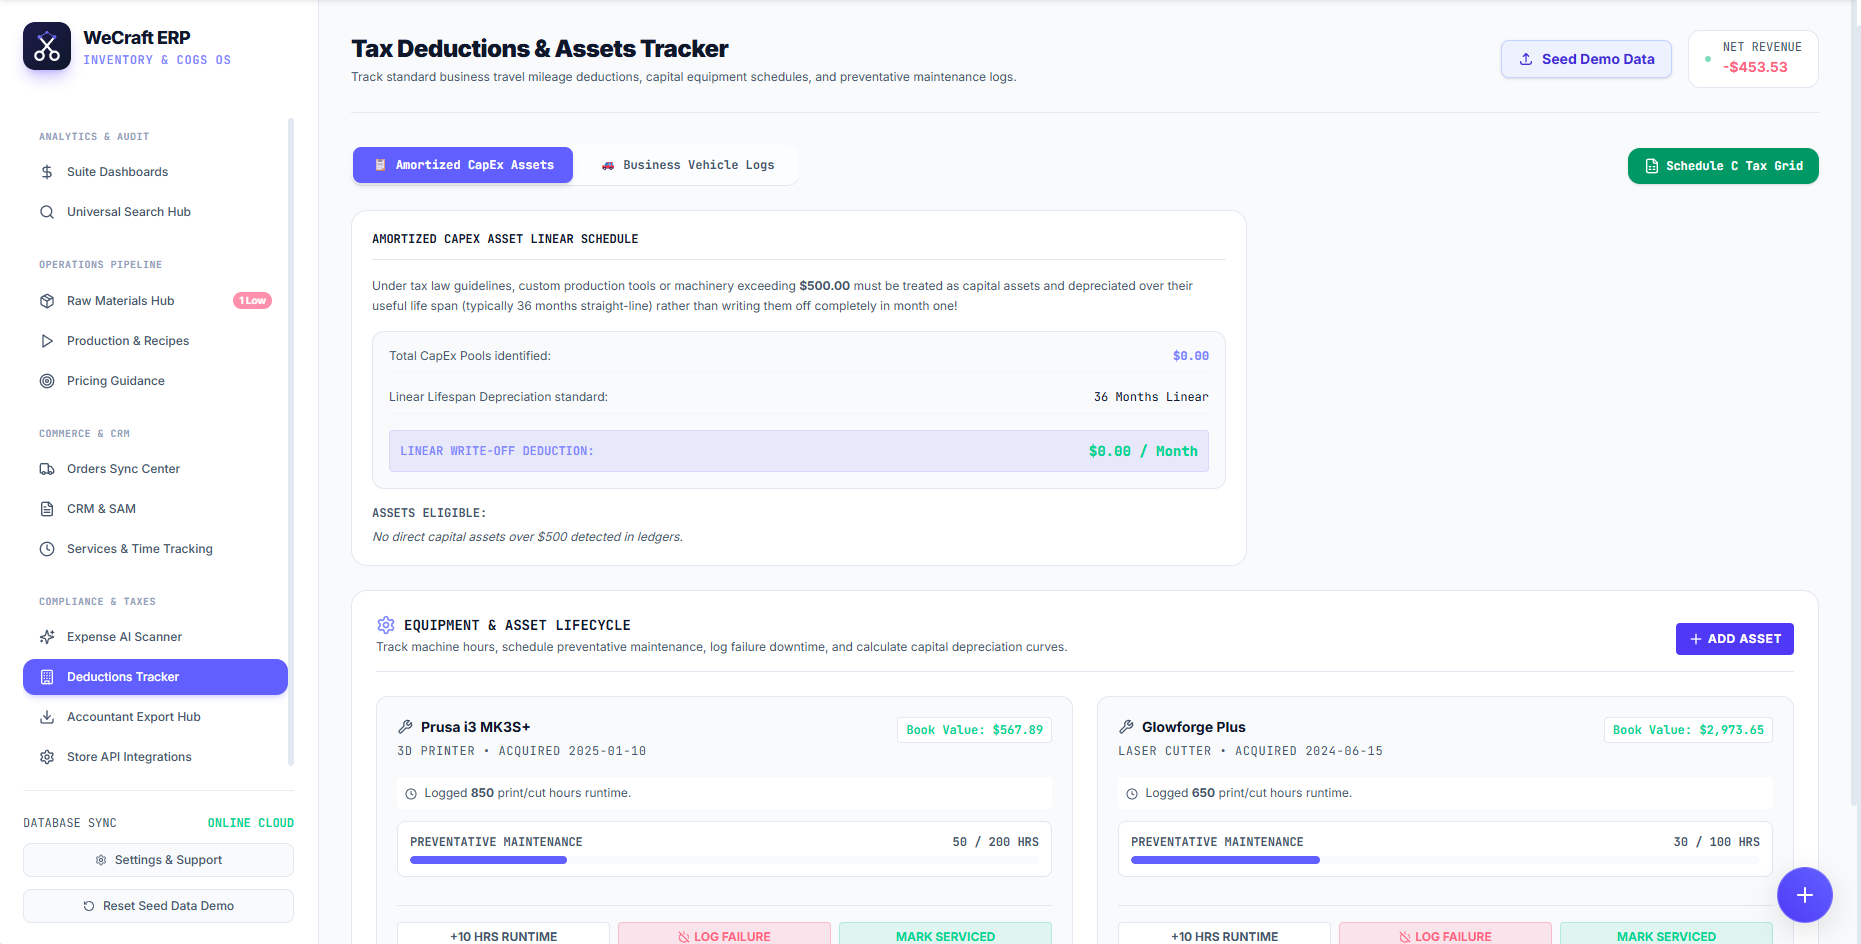Click the sidebar vertical scrollbar
1861x944 pixels.
[x=291, y=441]
